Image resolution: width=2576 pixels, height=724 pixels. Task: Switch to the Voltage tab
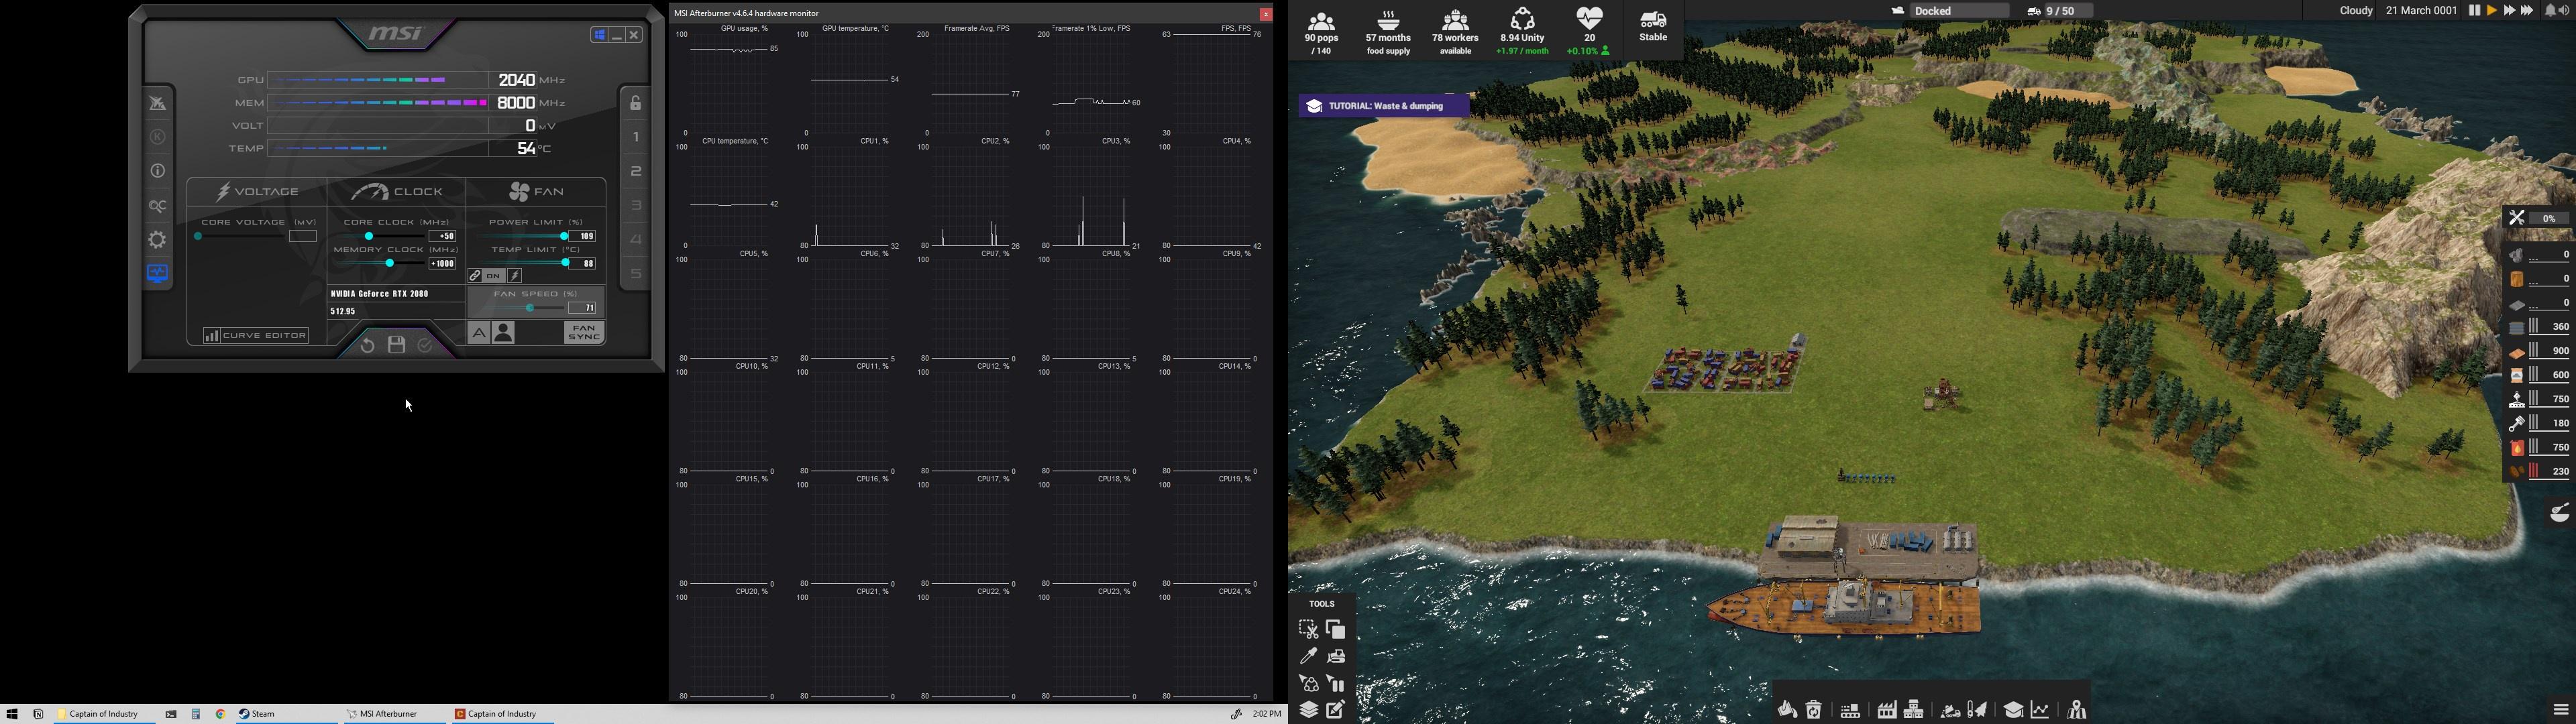point(258,191)
